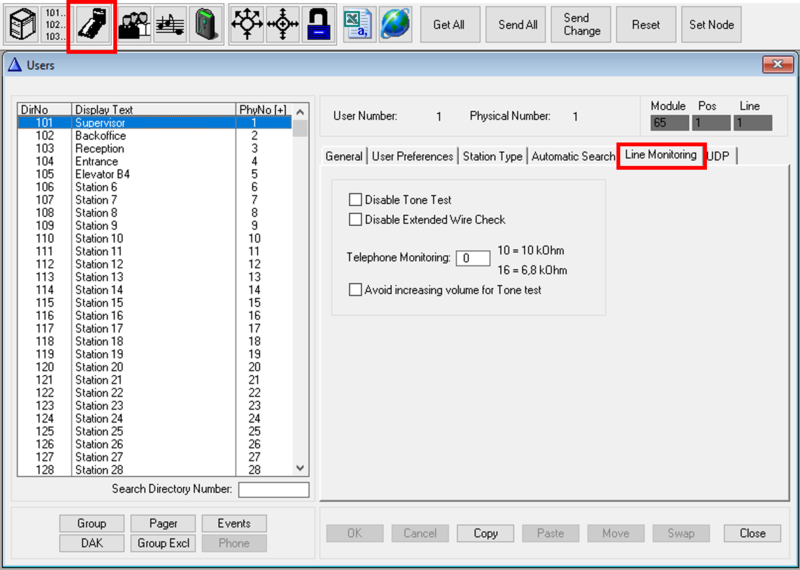Open the Directory numbers 101 102 103 icon
The width and height of the screenshot is (800, 570).
pos(55,24)
